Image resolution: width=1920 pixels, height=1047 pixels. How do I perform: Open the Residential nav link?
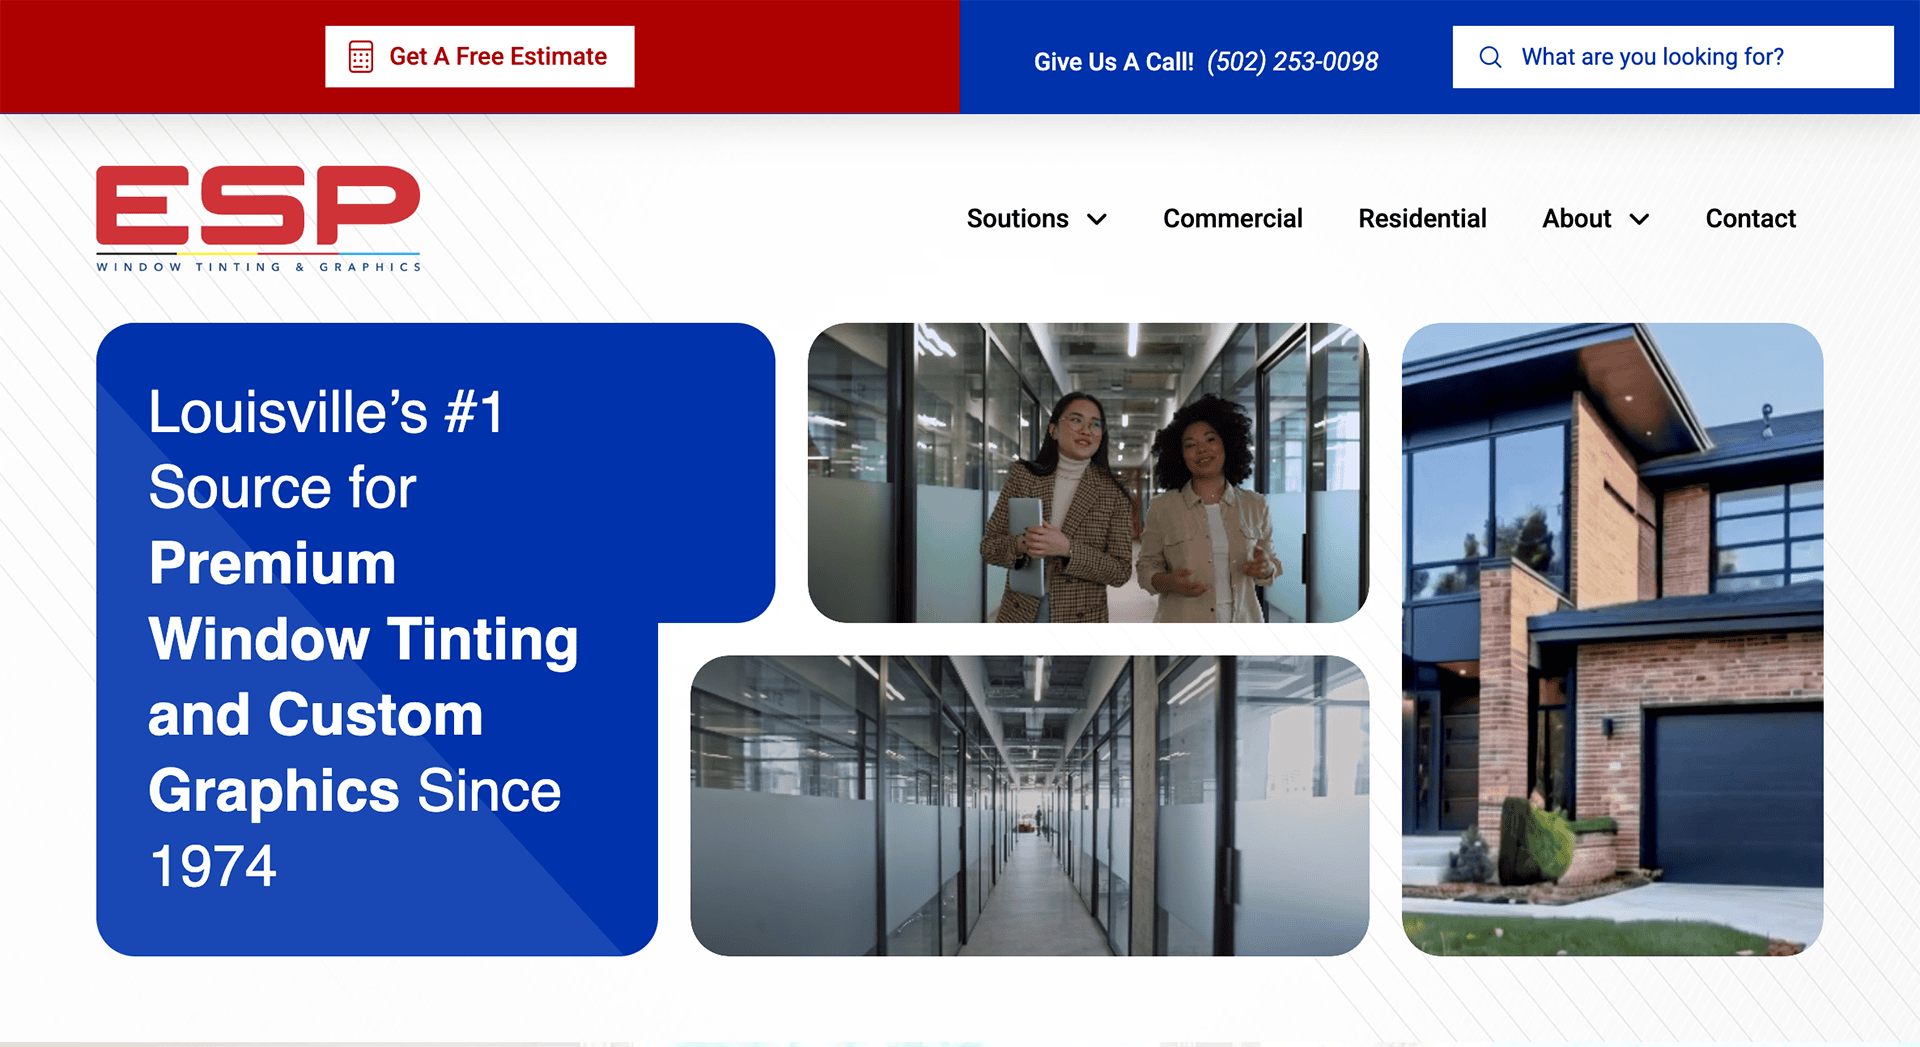(1422, 219)
